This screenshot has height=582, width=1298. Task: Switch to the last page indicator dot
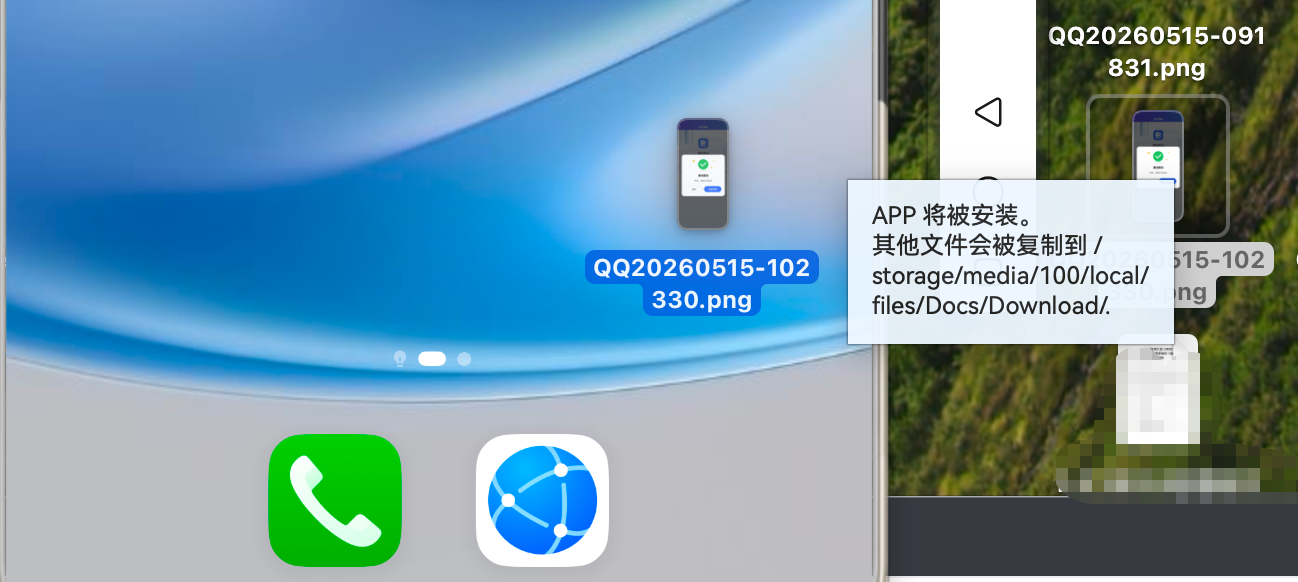click(x=464, y=358)
